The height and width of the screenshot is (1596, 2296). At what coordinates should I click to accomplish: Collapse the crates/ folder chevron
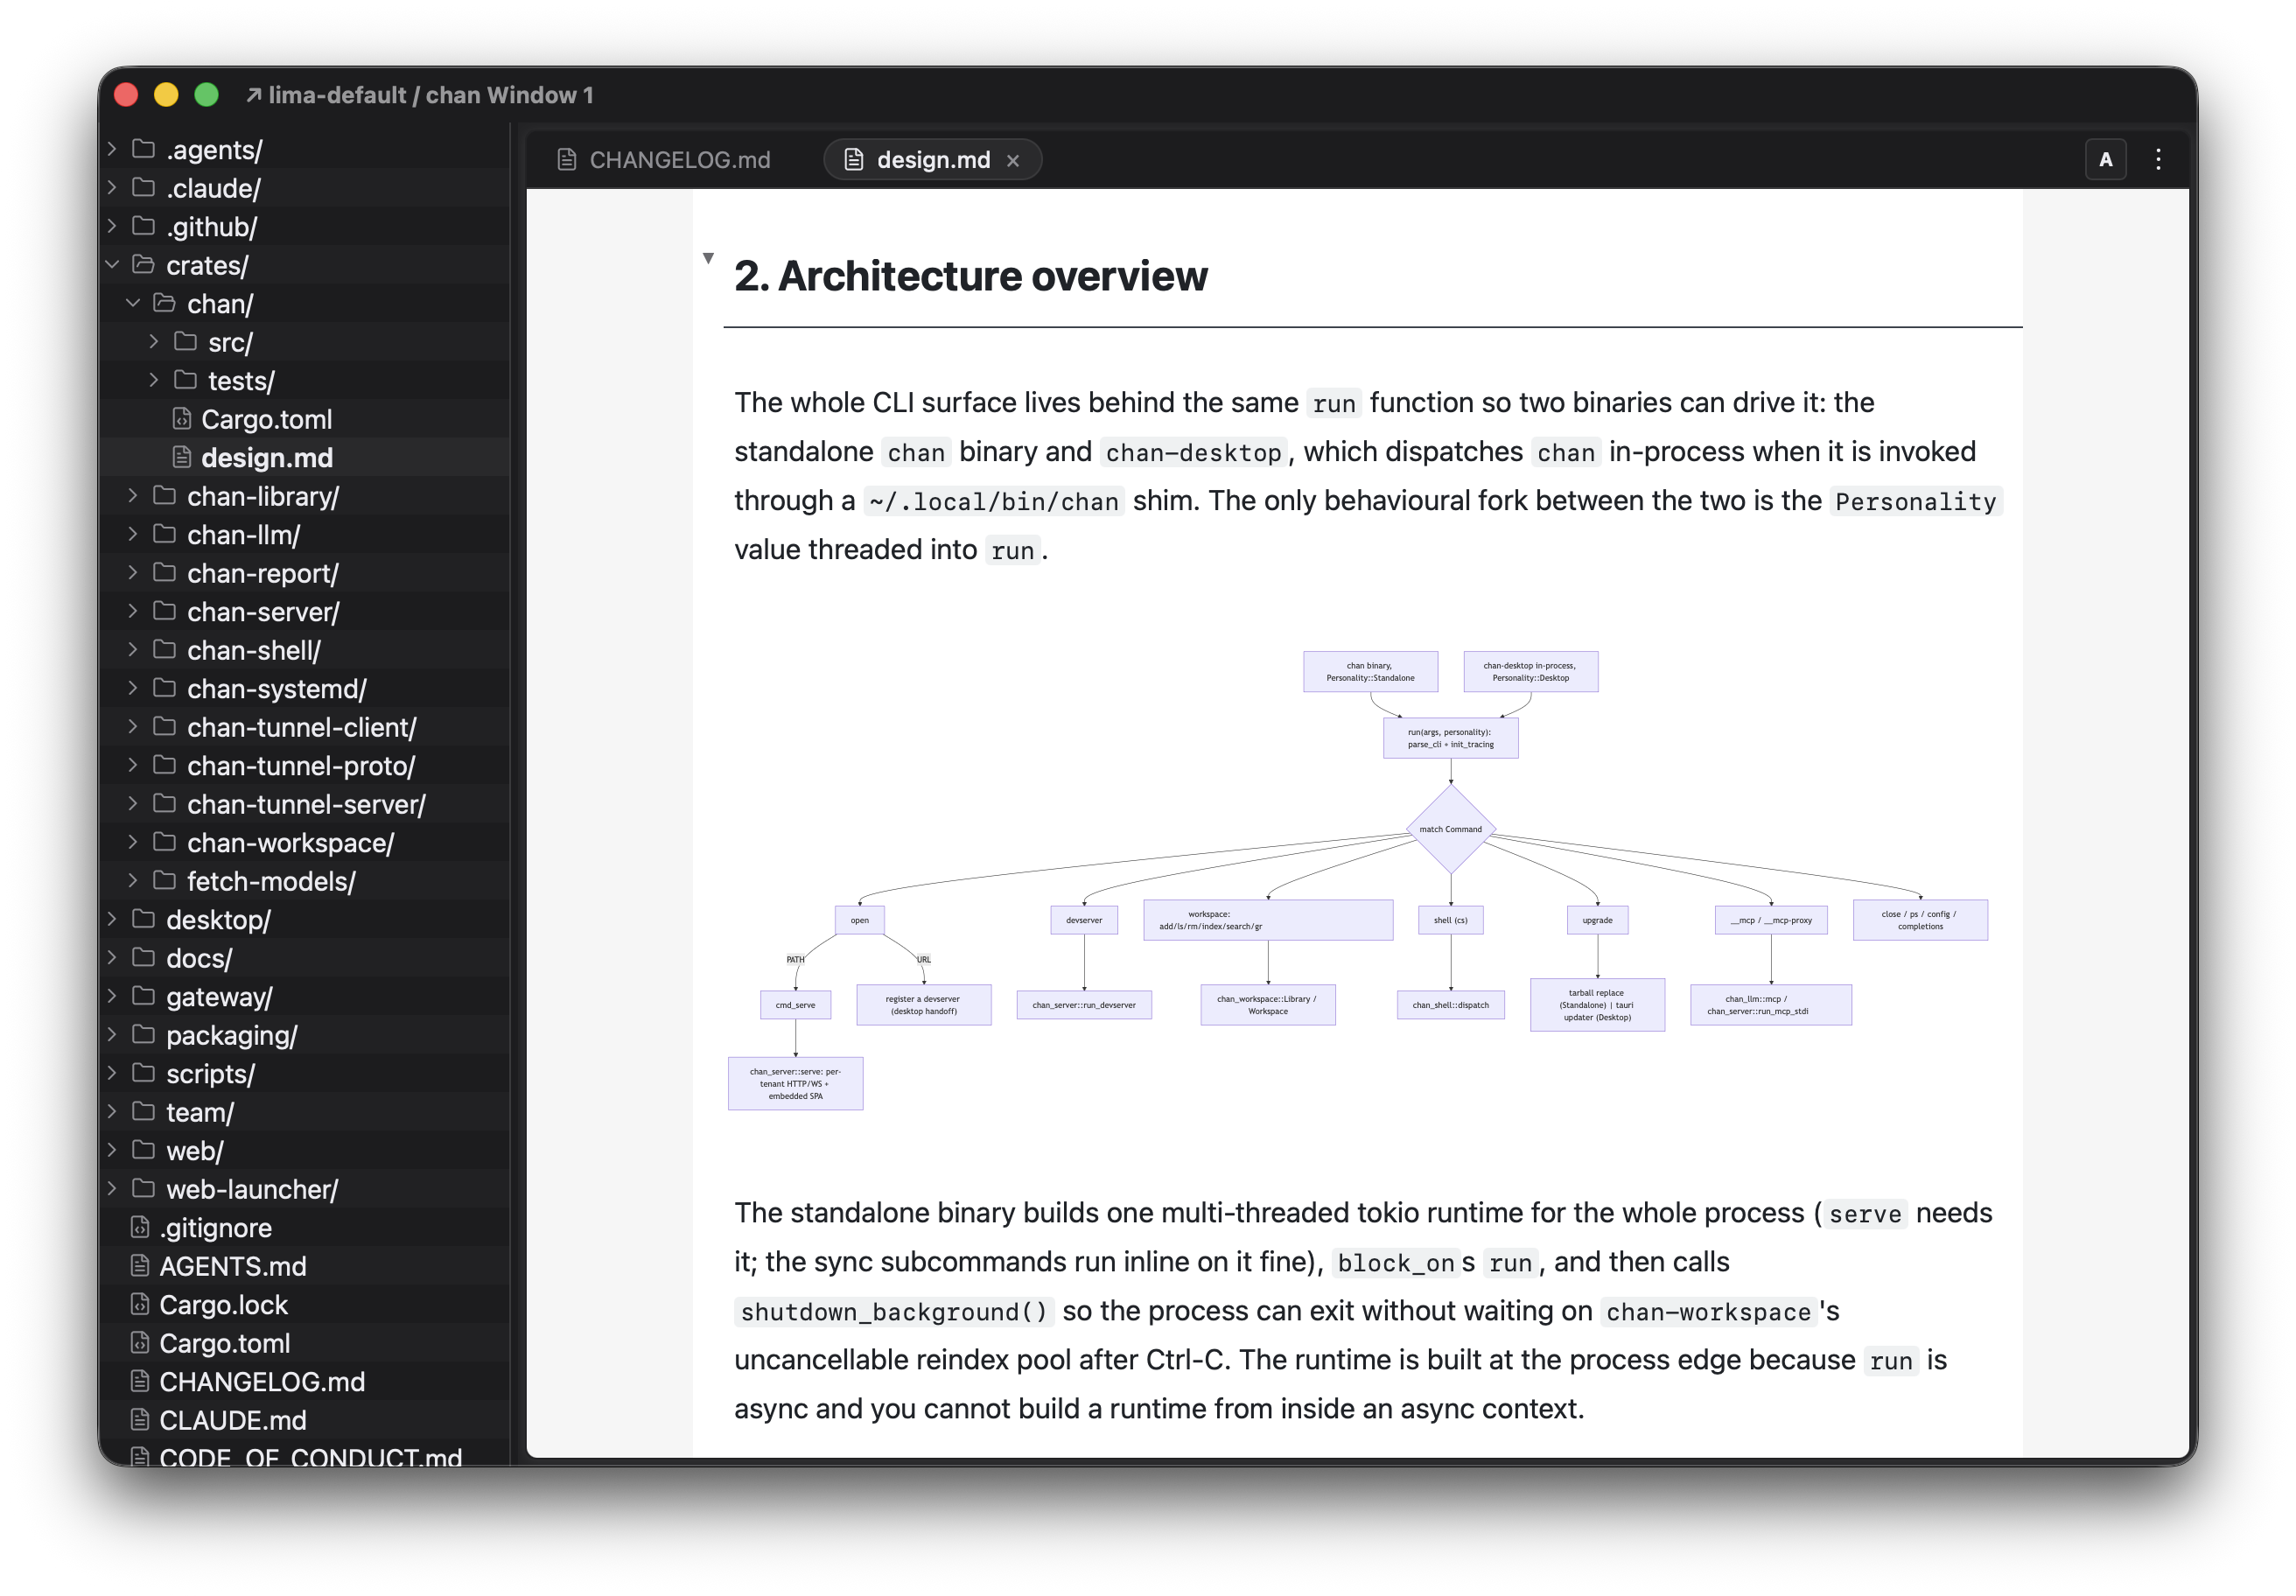[112, 265]
